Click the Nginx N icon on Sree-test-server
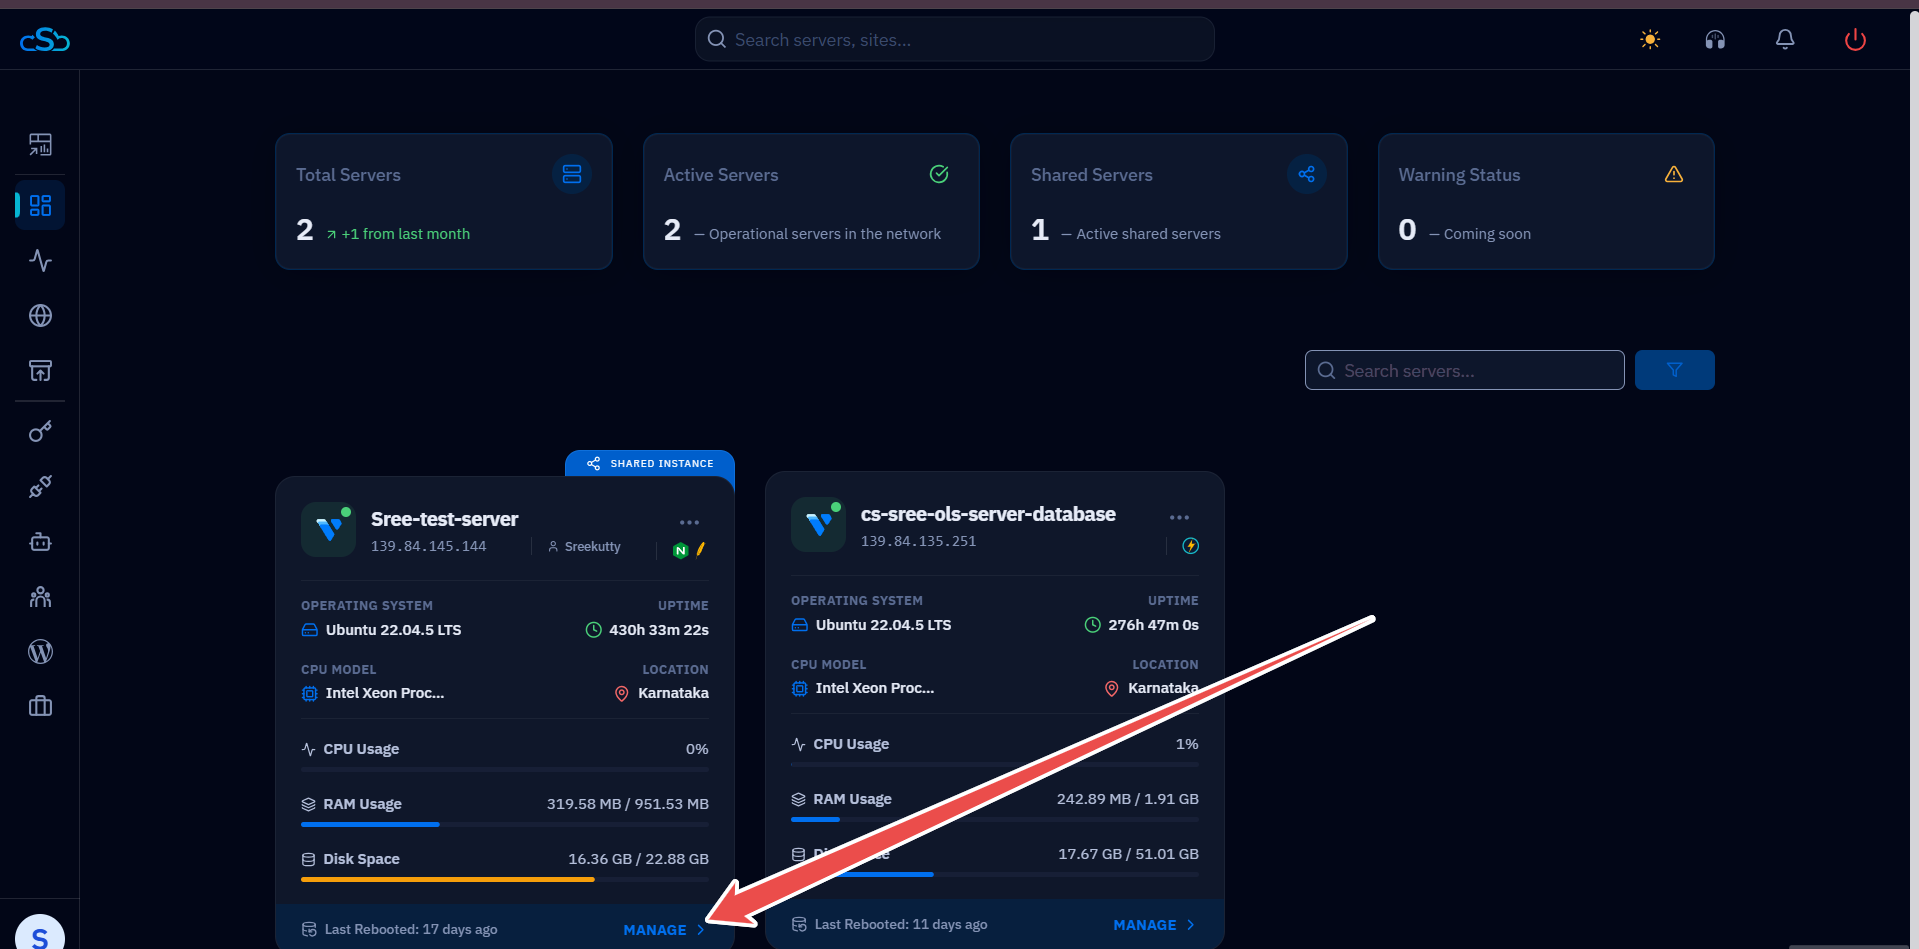Viewport: 1919px width, 949px height. (x=681, y=550)
